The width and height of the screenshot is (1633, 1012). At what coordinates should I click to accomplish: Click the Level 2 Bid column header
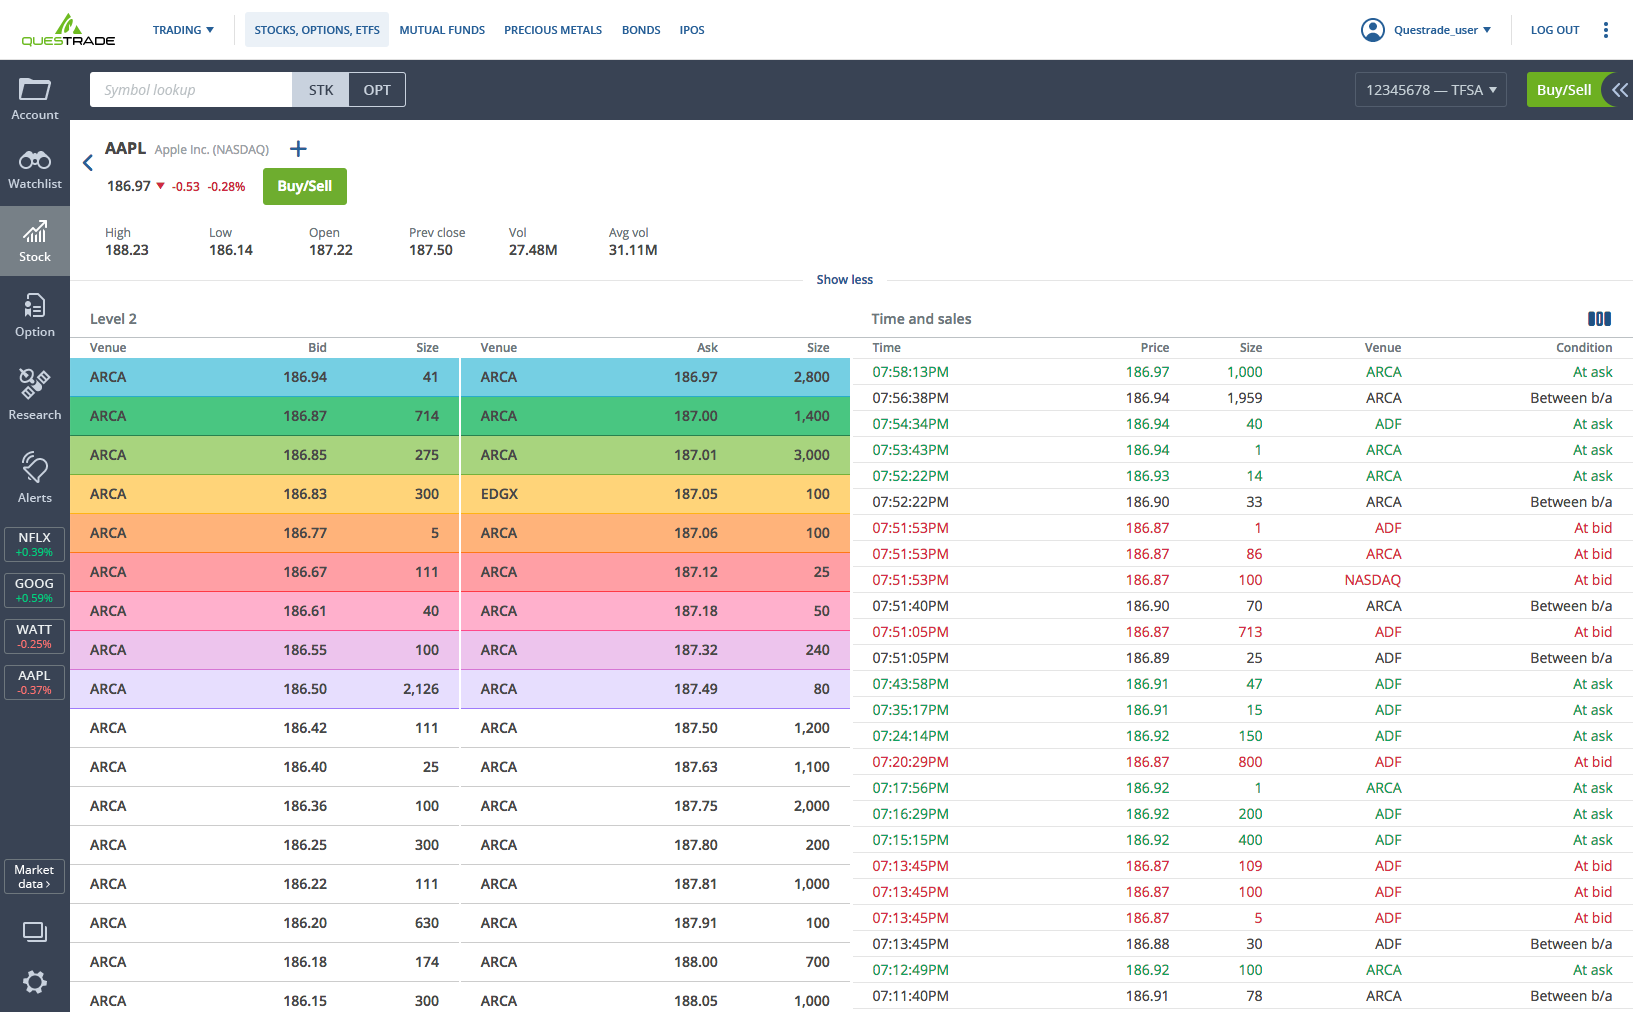[x=317, y=348]
